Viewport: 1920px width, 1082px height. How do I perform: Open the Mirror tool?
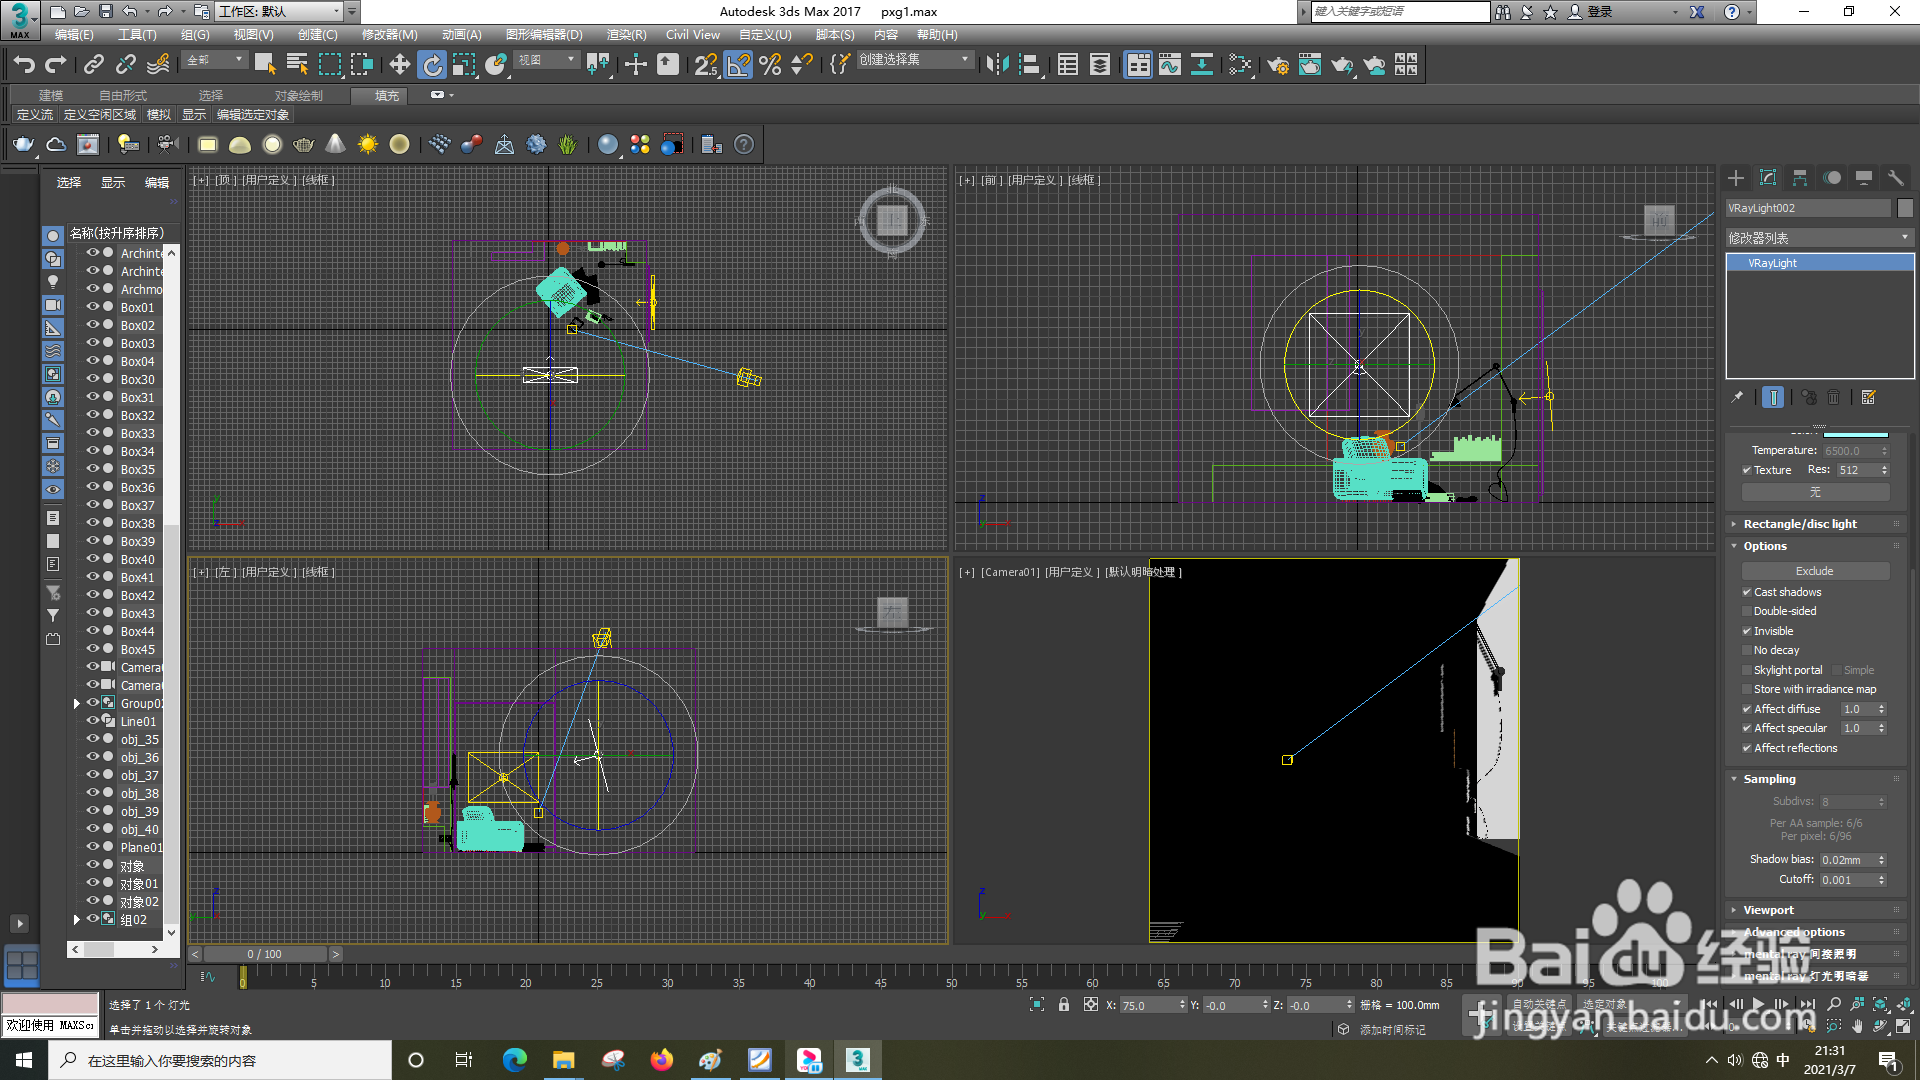[997, 65]
